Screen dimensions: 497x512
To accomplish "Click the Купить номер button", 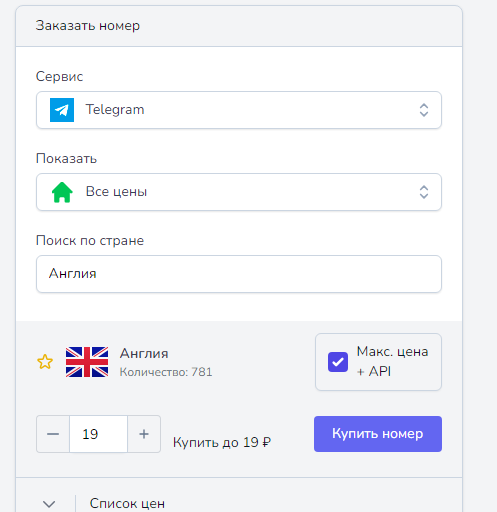I will (378, 434).
